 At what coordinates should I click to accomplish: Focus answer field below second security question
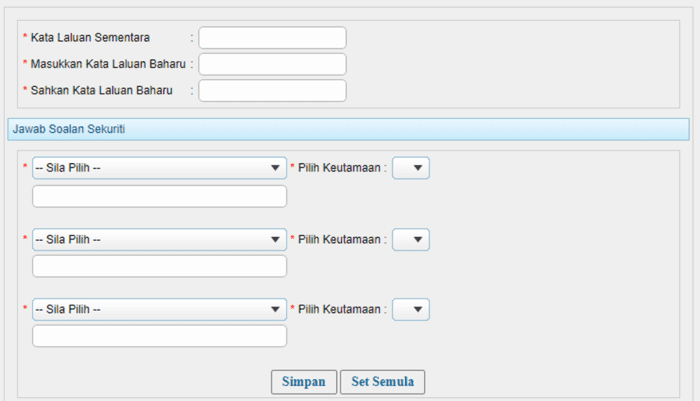point(159,266)
